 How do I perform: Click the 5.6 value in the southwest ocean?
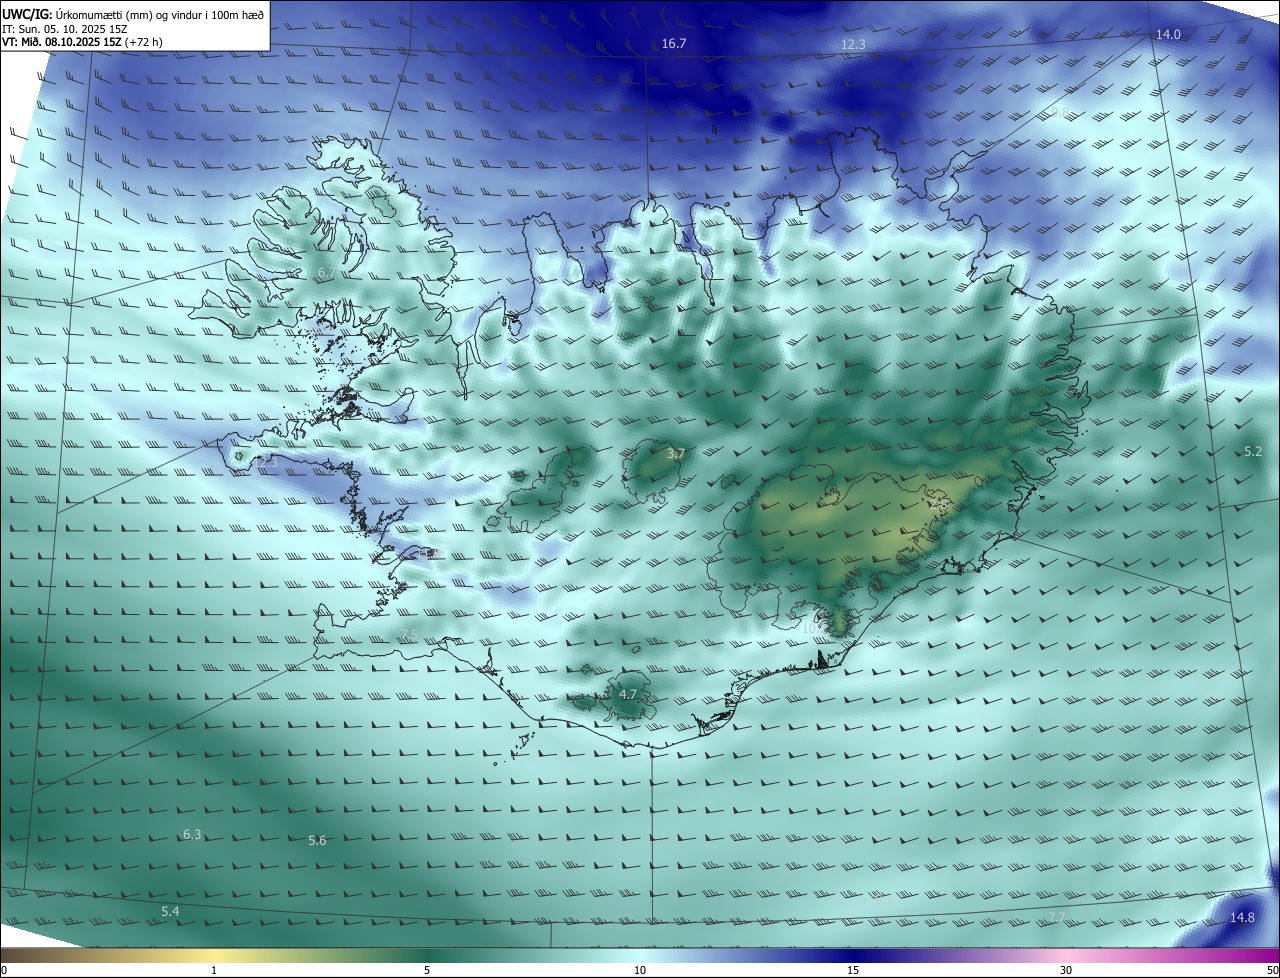(317, 840)
